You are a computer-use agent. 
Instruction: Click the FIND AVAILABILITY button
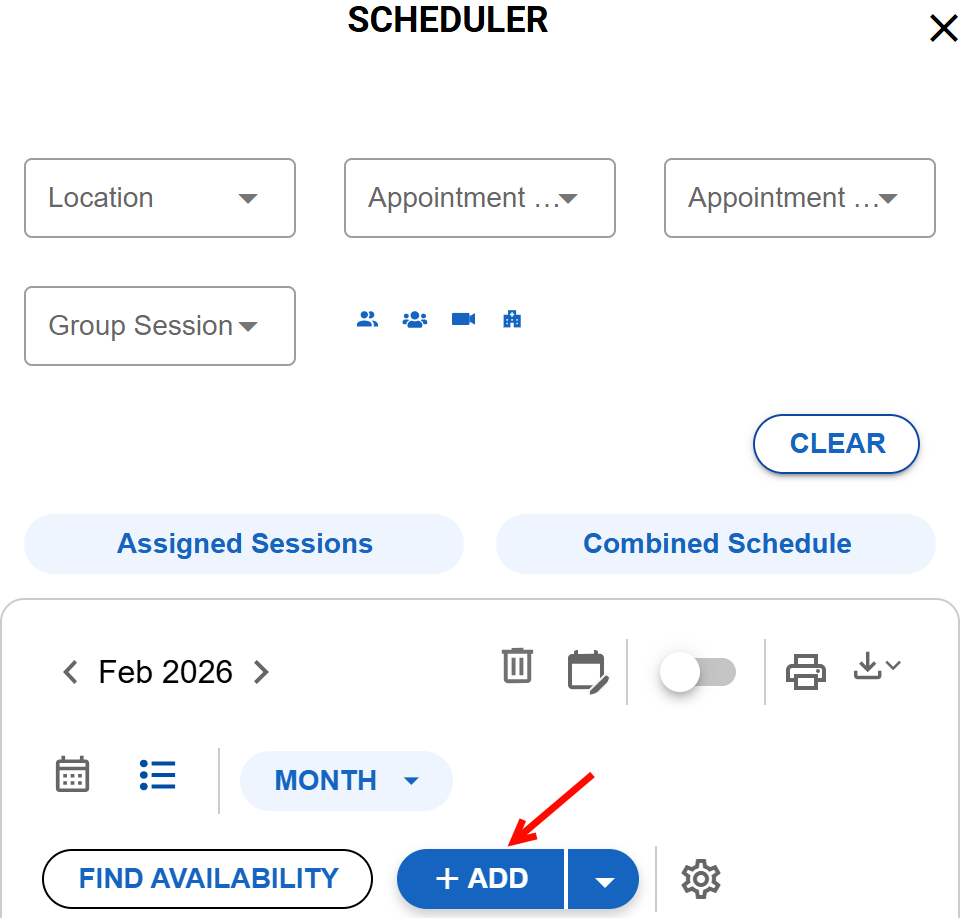click(x=208, y=879)
